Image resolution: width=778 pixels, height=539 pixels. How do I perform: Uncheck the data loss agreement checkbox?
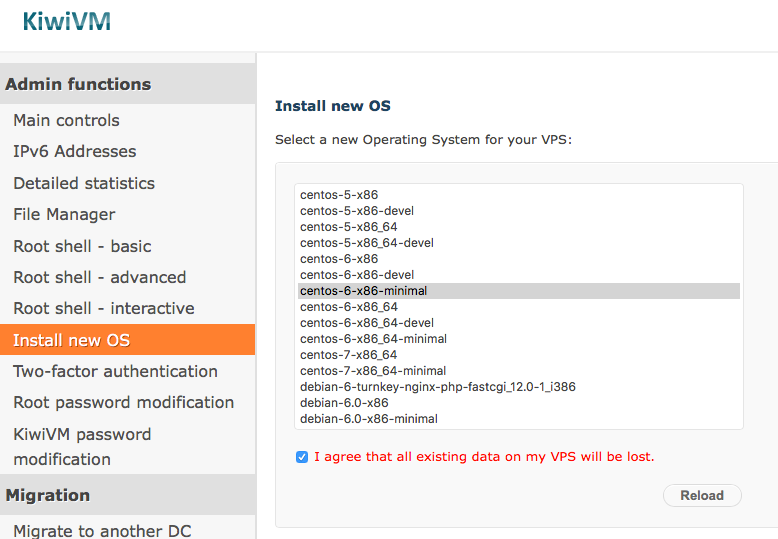(302, 457)
